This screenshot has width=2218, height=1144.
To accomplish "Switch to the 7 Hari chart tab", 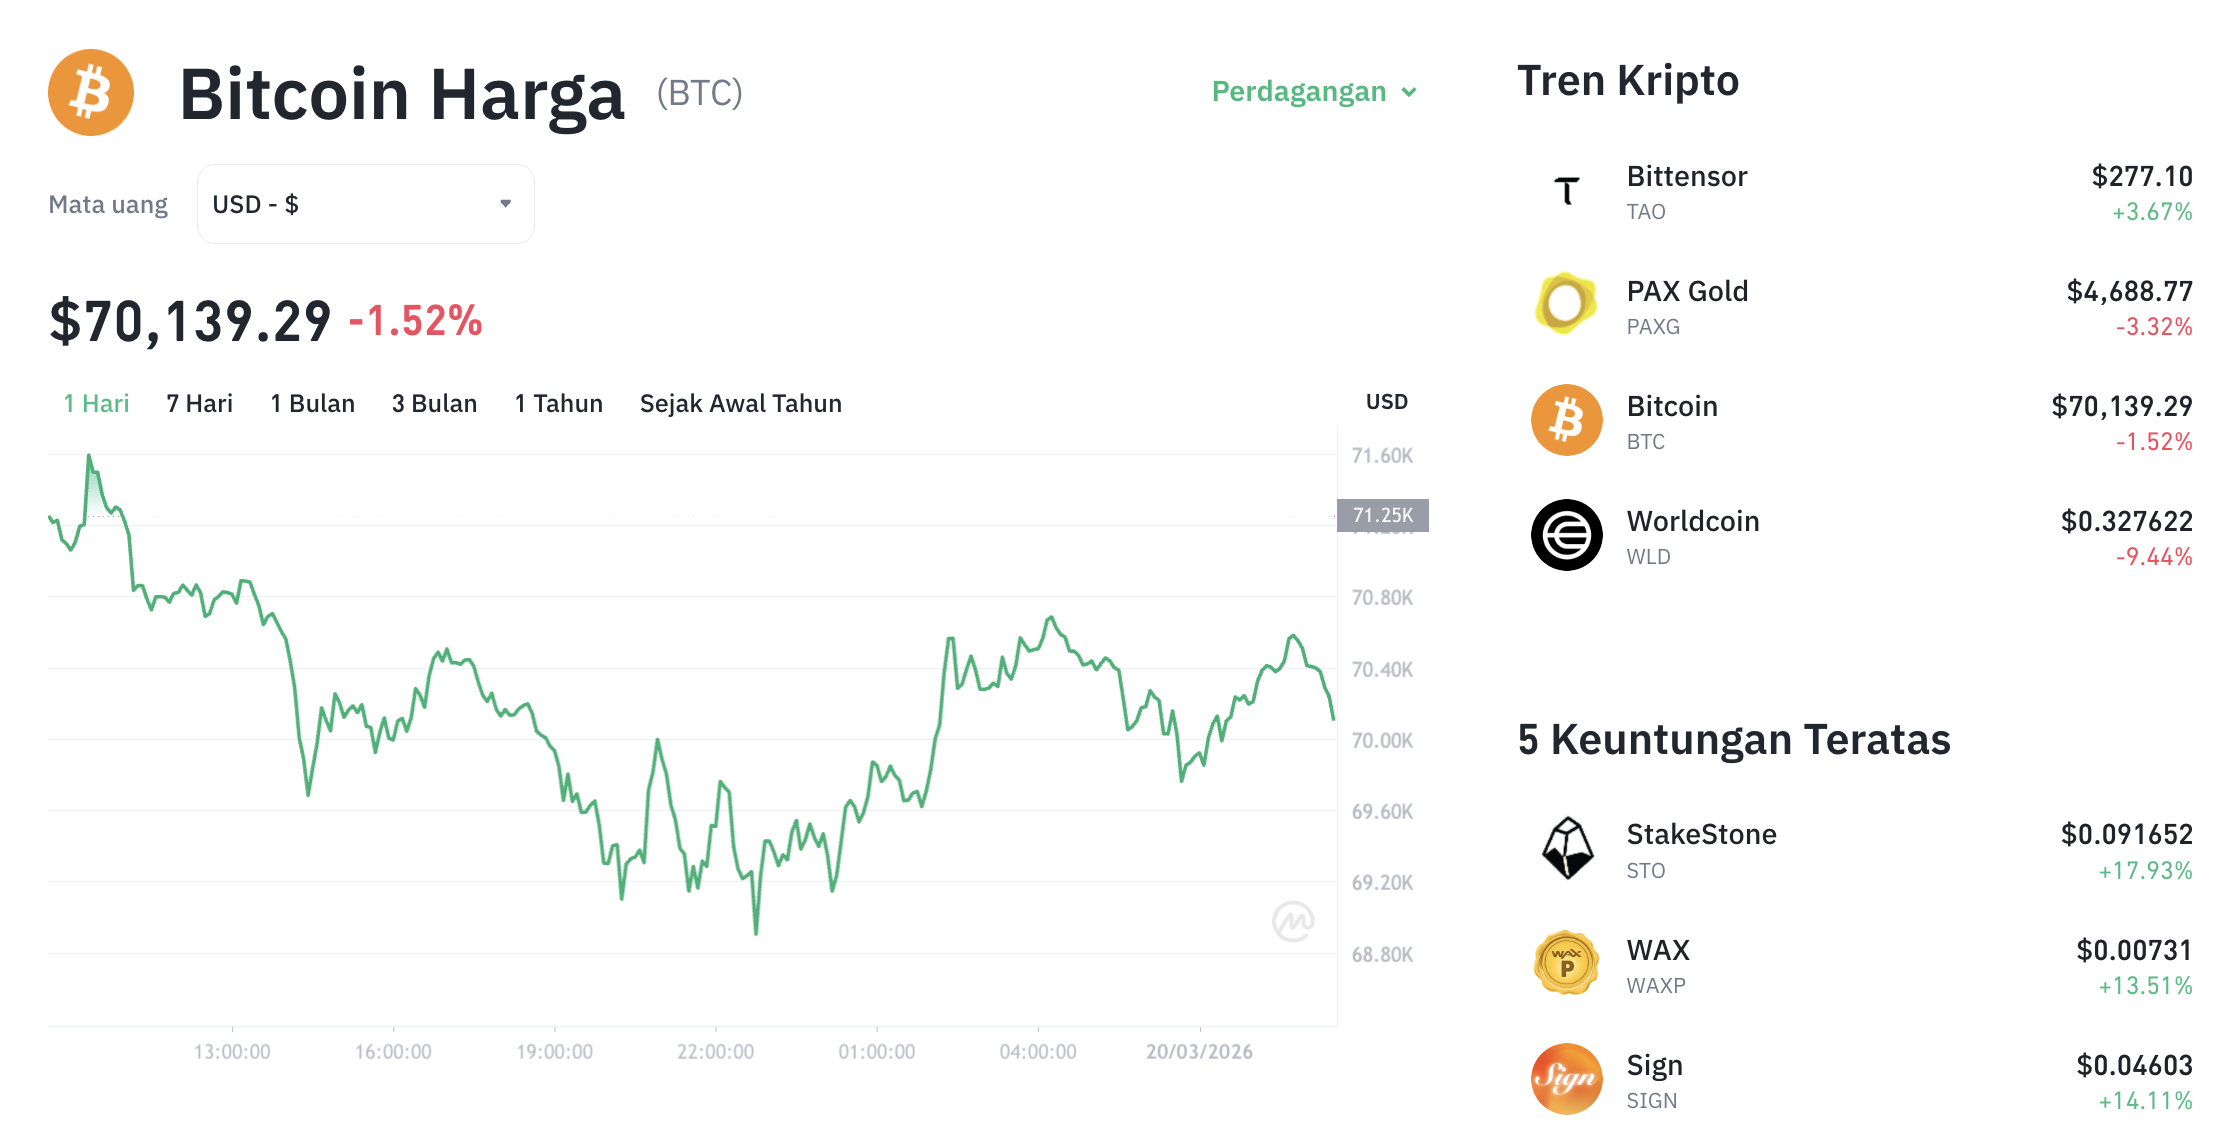I will [x=199, y=403].
